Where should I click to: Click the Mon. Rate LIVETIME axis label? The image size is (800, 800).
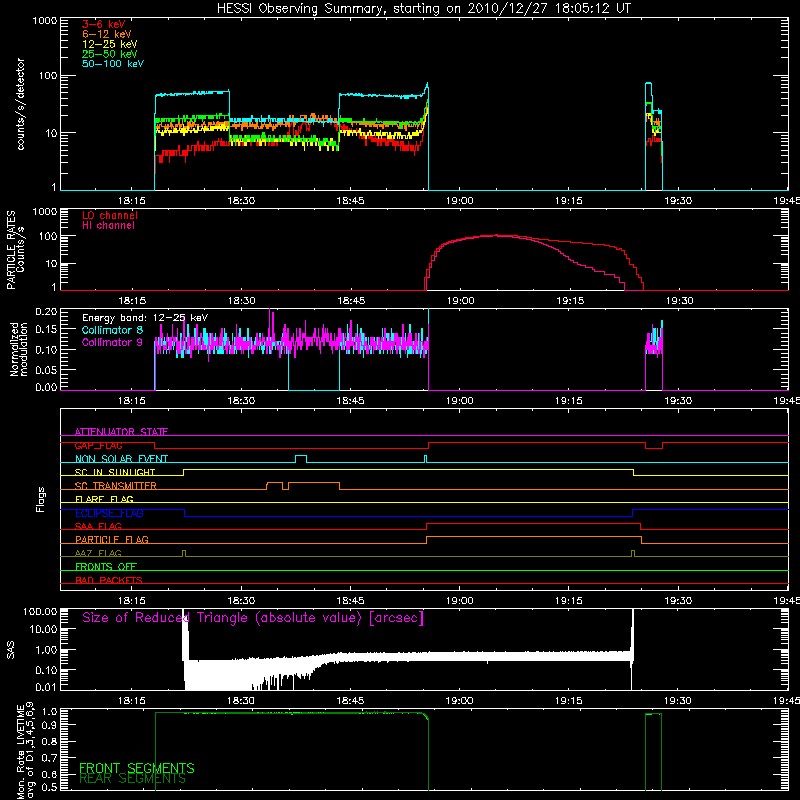pyautogui.click(x=25, y=751)
